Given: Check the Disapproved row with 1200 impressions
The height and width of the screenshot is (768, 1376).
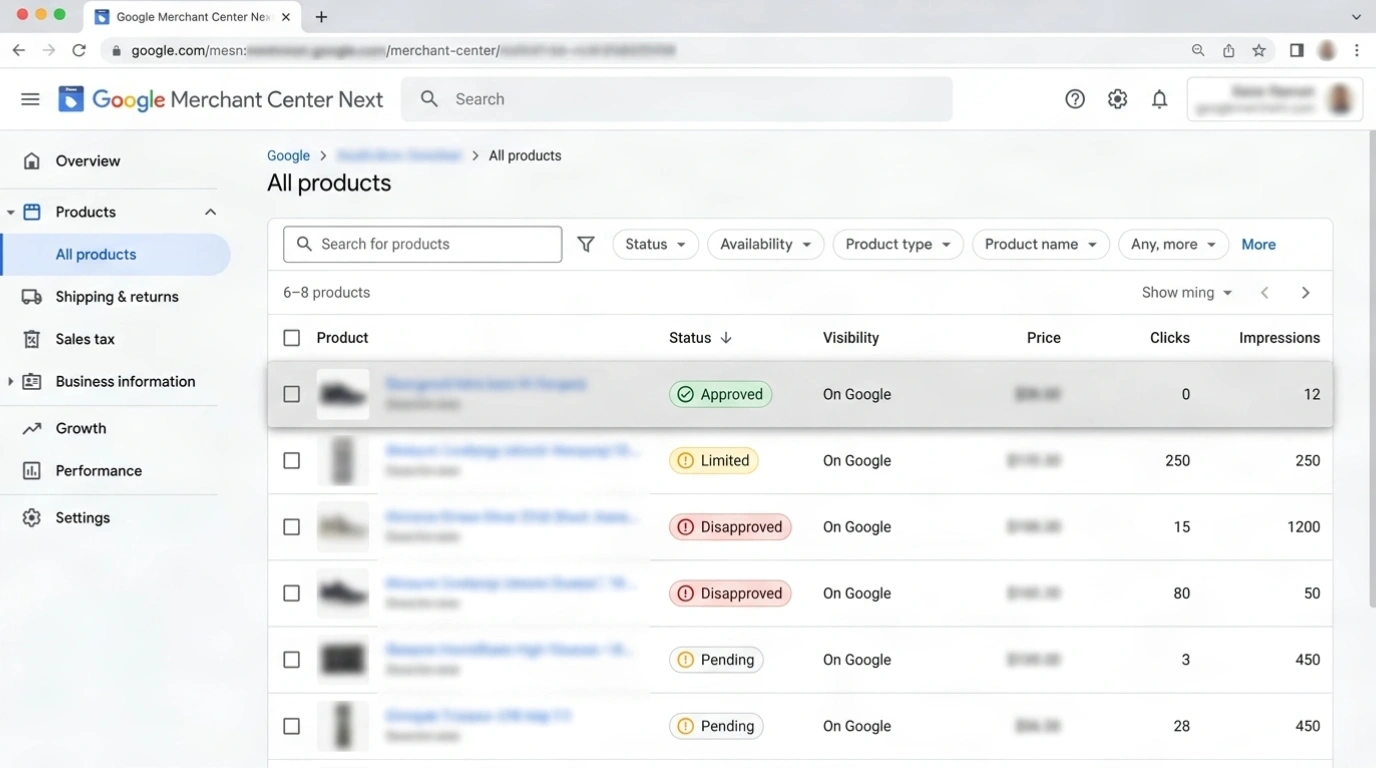Looking at the screenshot, I should (291, 527).
